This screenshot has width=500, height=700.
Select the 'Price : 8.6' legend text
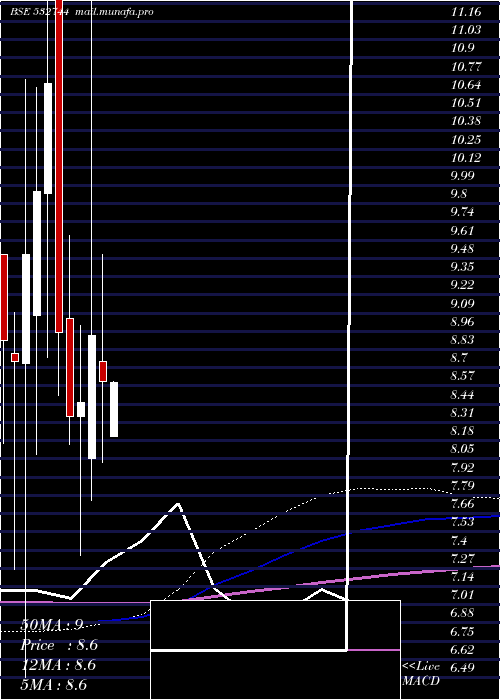click(x=59, y=646)
